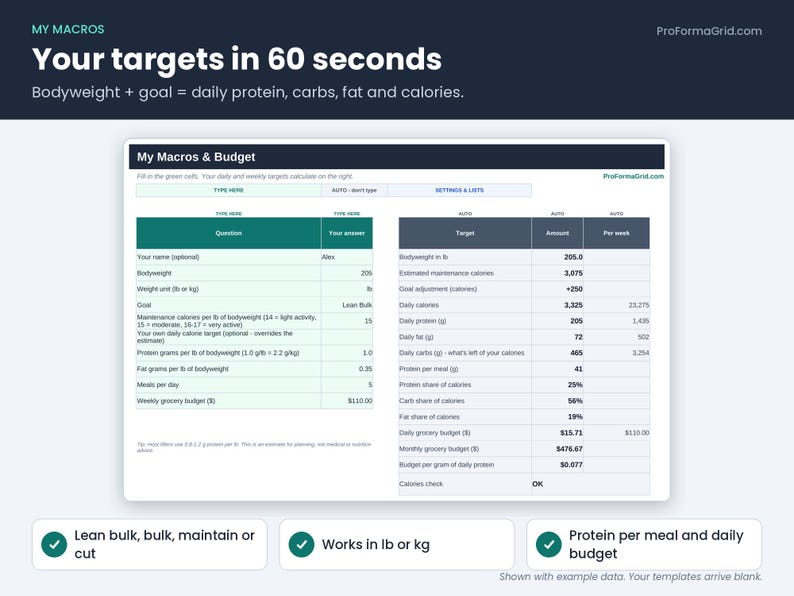The image size is (794, 596).
Task: Click Carb share of calories 56%
Action: 558,401
